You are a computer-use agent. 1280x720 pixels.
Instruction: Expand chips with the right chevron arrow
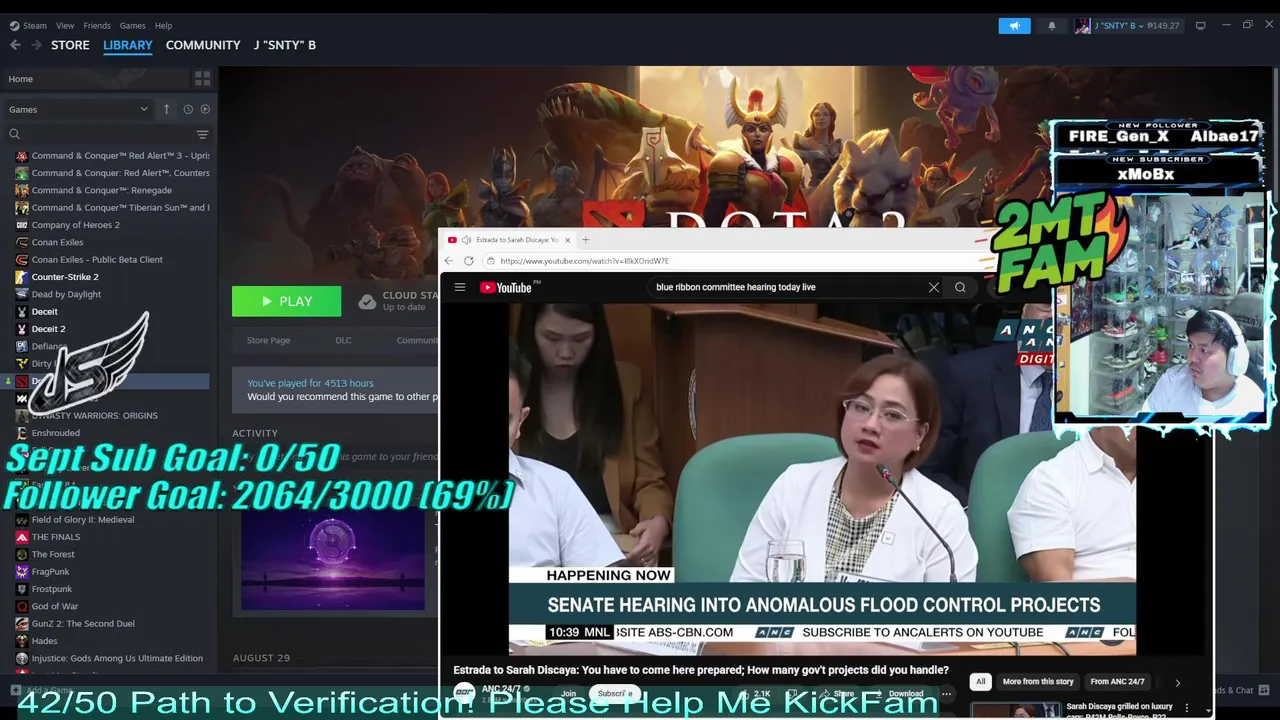(1177, 683)
